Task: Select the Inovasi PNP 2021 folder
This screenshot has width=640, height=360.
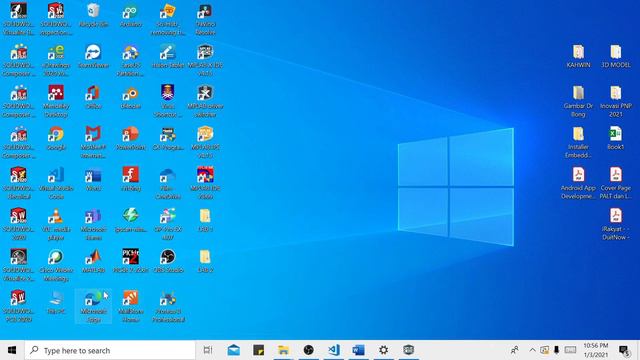Action: pos(616,101)
